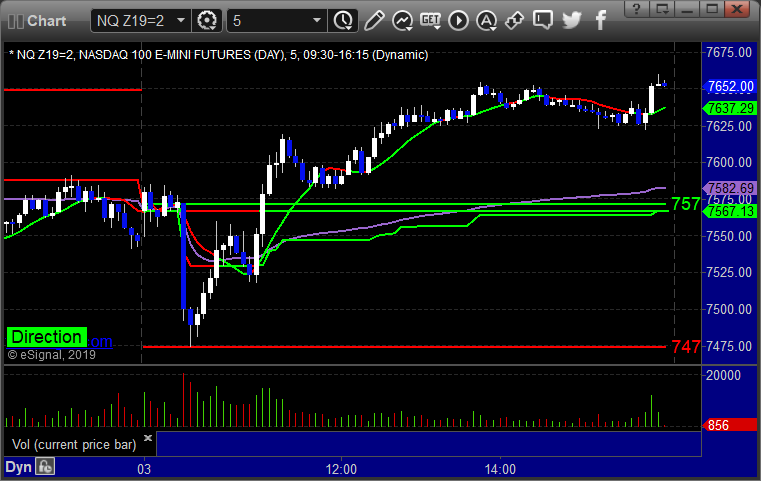
Task: Click the 20000 volume axis label
Action: point(723,375)
